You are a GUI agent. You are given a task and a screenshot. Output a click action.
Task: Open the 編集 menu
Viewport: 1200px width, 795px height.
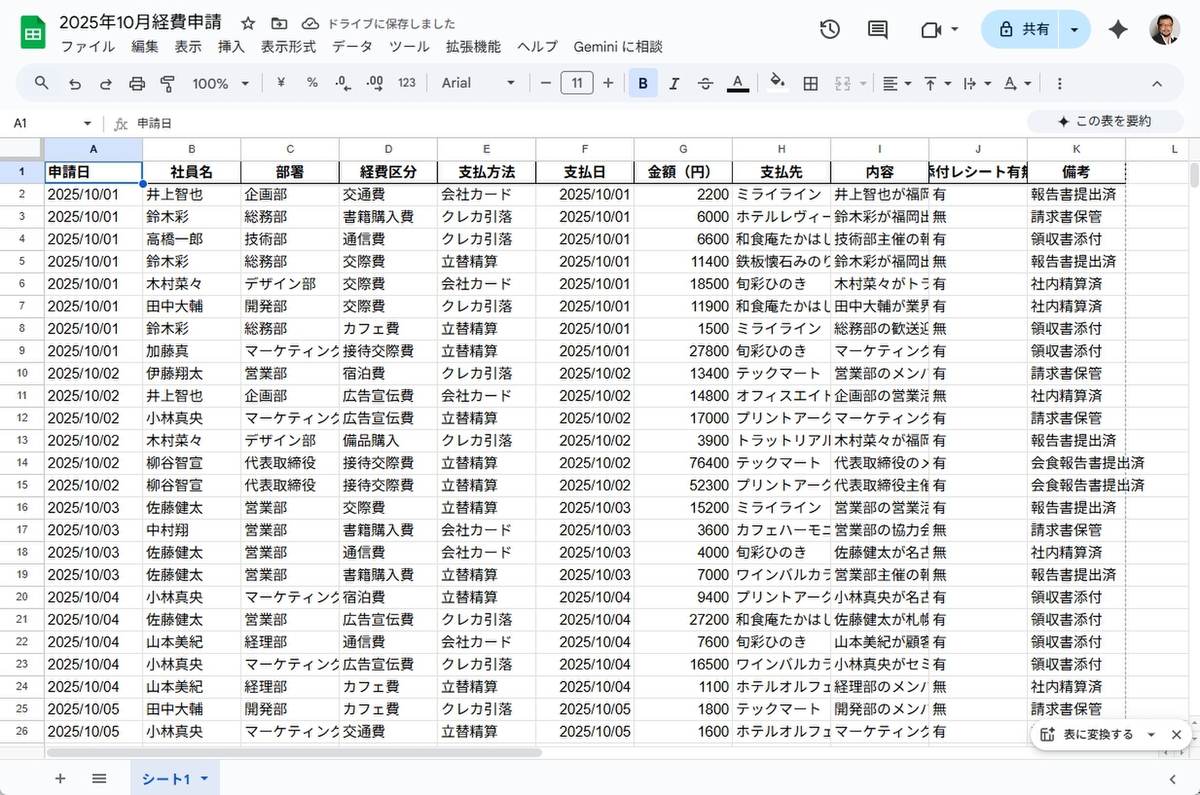click(x=145, y=46)
